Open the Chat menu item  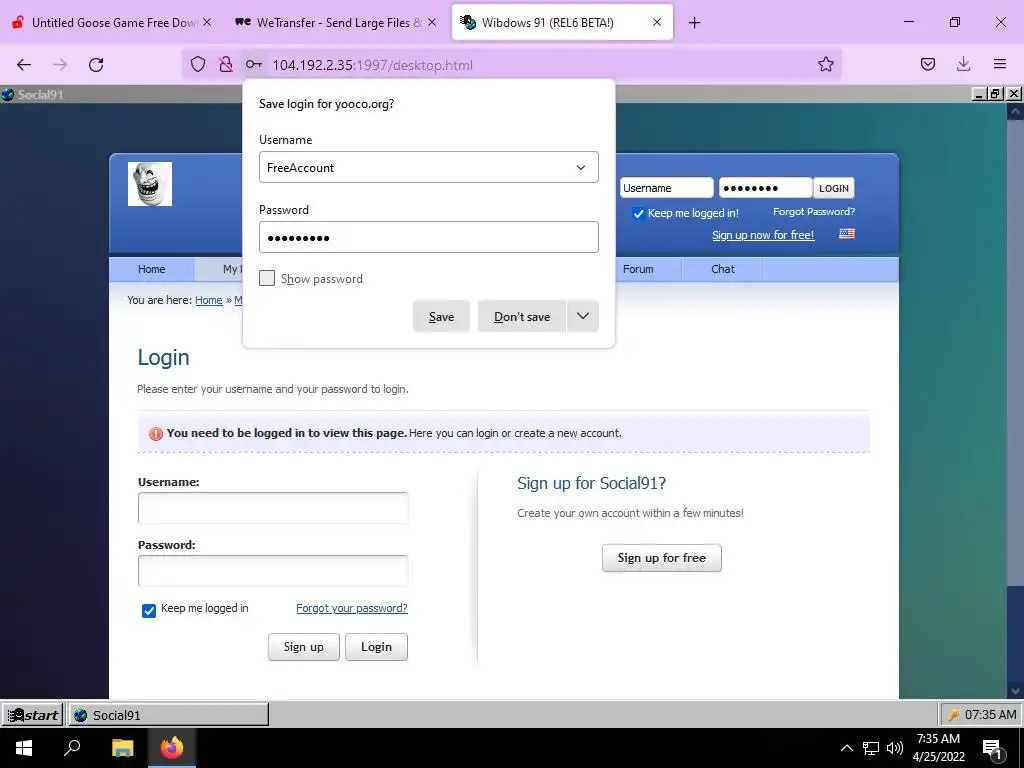pyautogui.click(x=723, y=269)
